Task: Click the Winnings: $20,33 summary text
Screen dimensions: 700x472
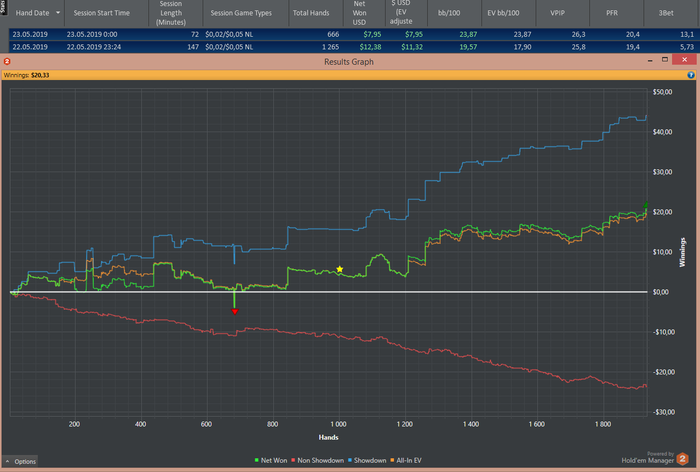Action: click(x=26, y=75)
